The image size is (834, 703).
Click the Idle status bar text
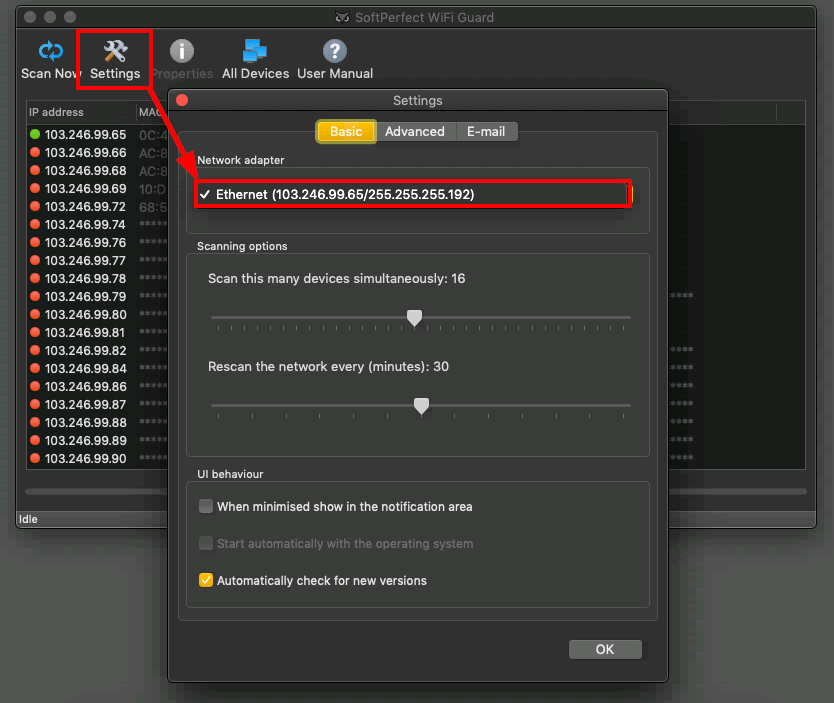click(28, 519)
